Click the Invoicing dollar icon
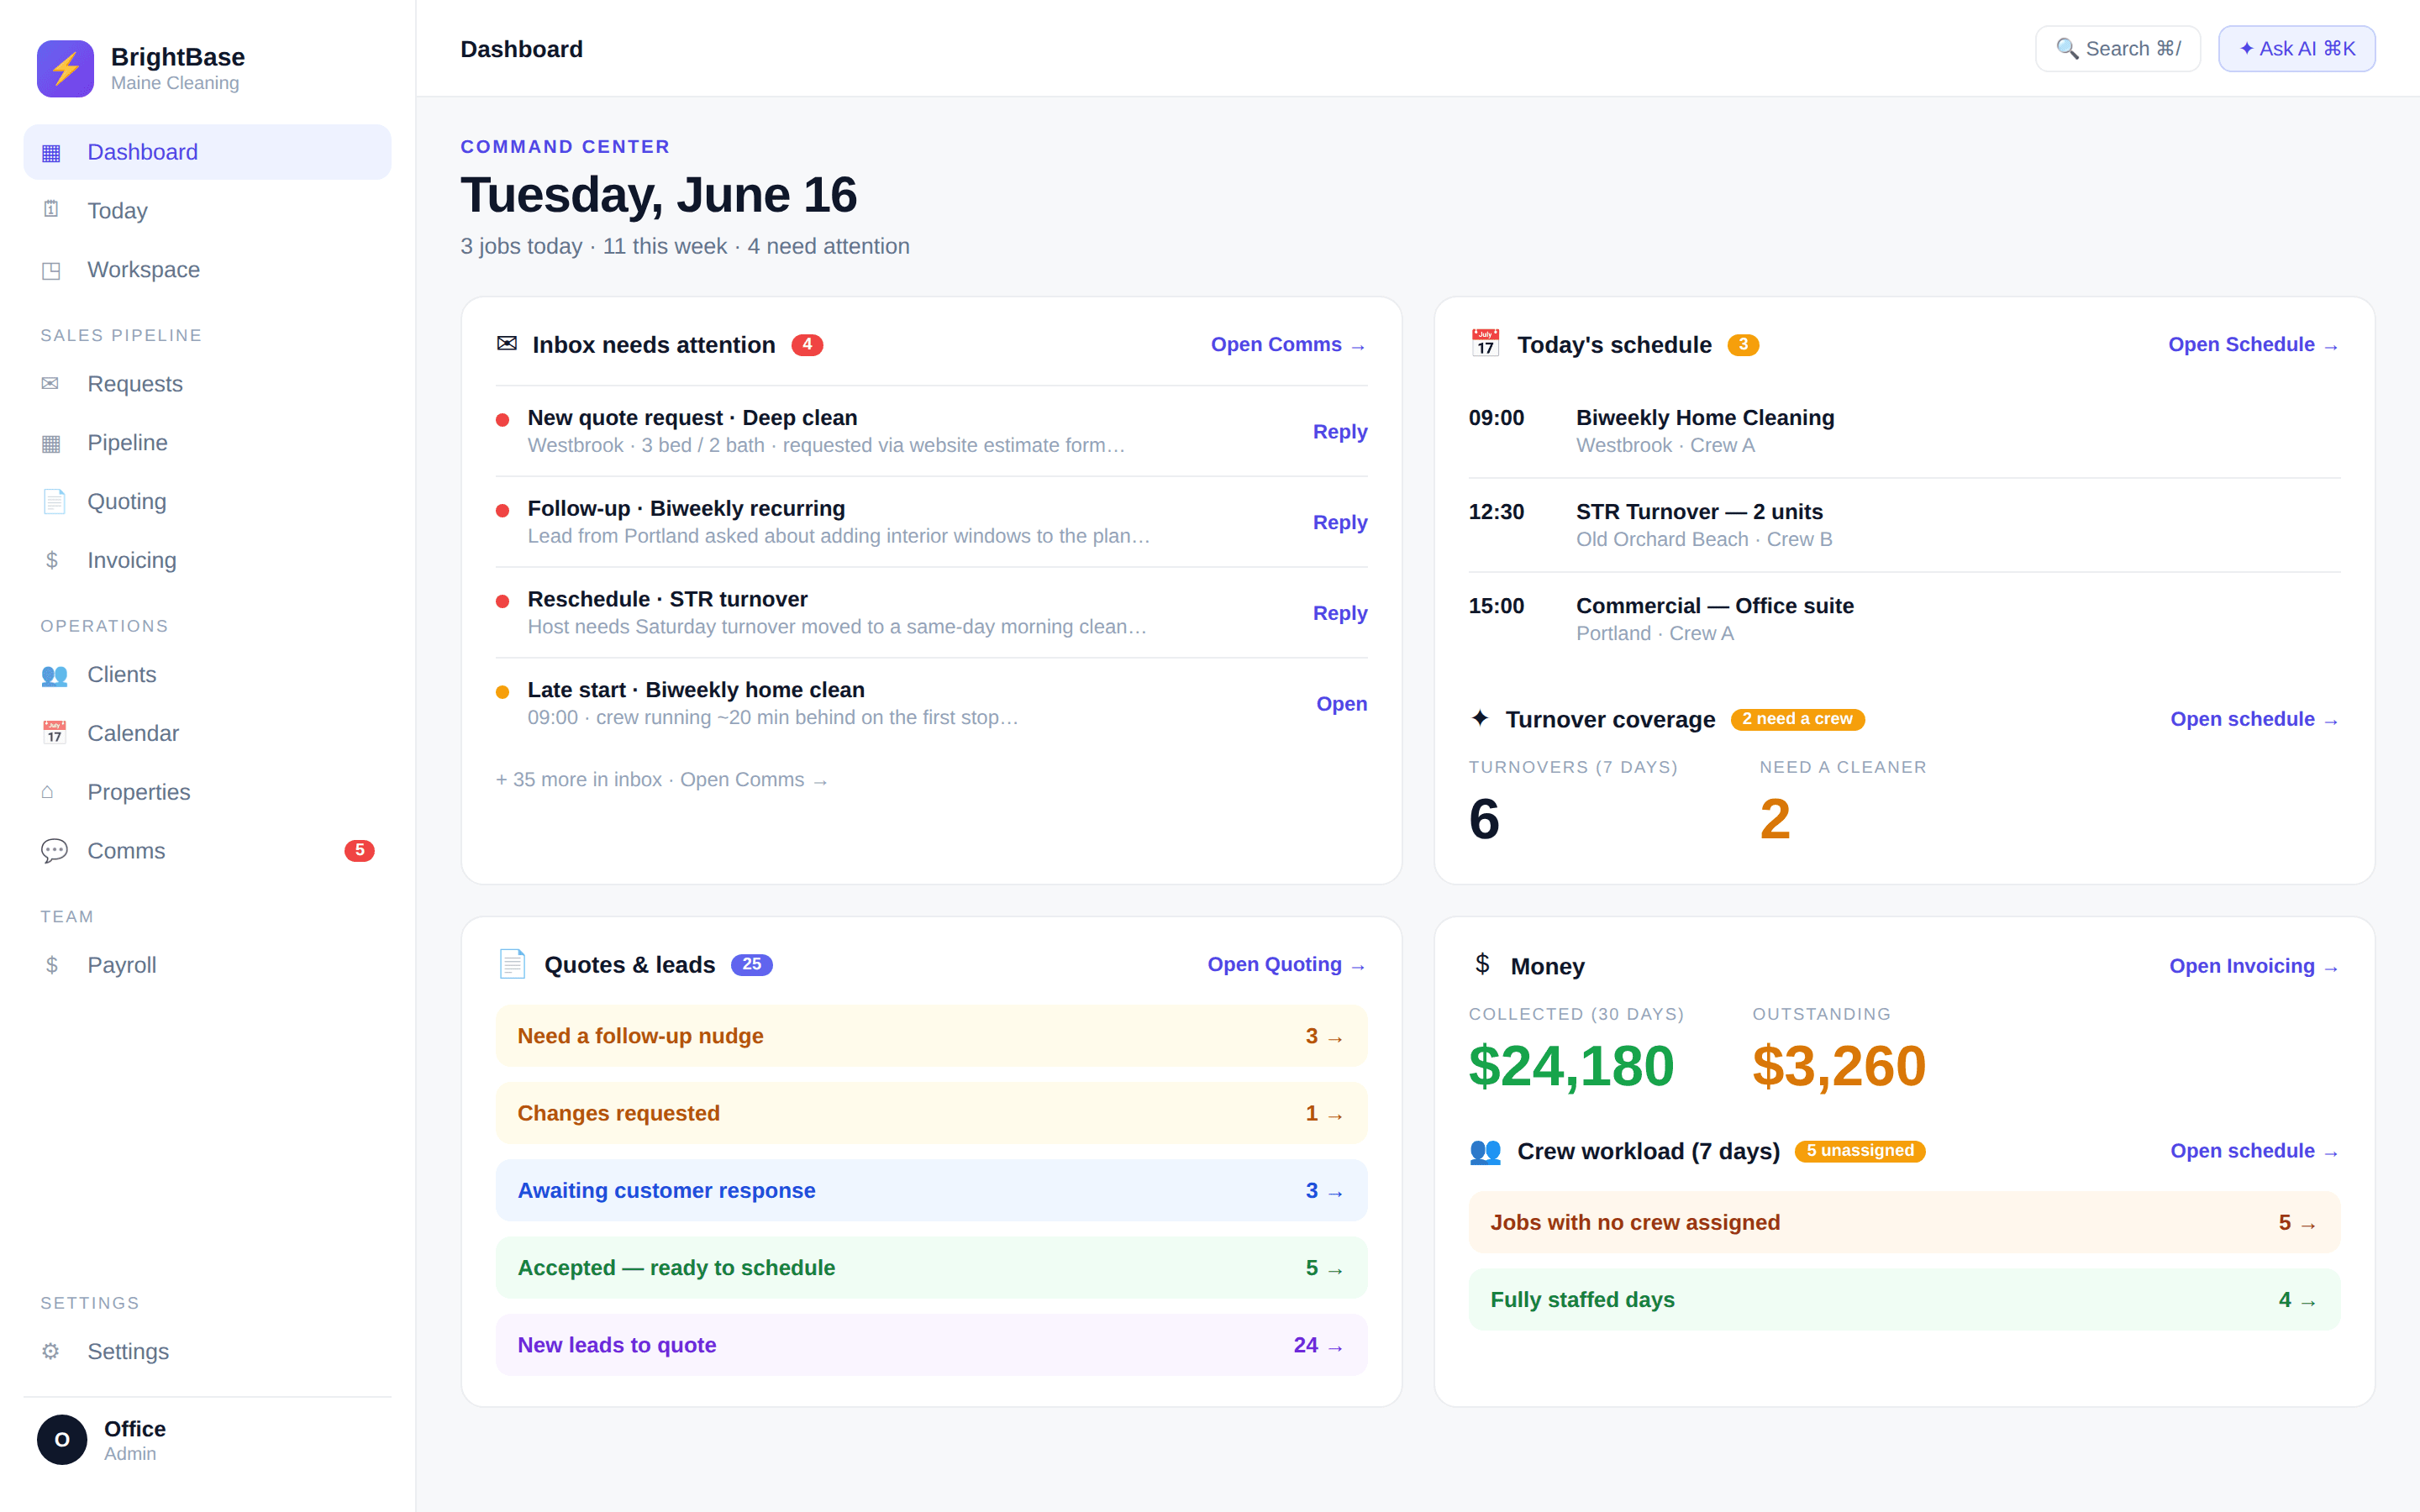This screenshot has height=1512, width=2420. coord(51,560)
